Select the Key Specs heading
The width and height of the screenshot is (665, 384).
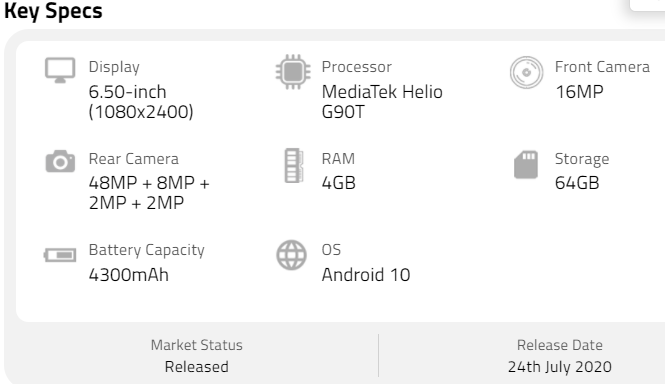point(53,11)
